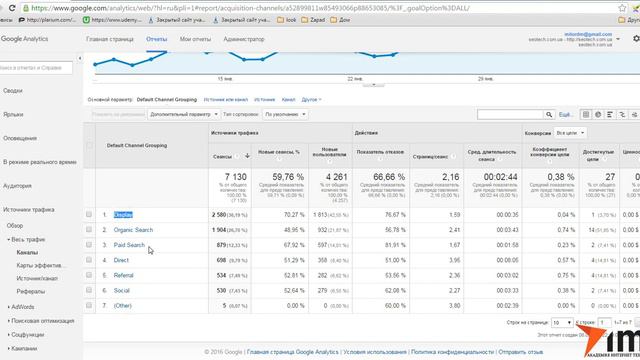The height and width of the screenshot is (360, 640).
Task: Click the go-to-row number field
Action: tap(604, 322)
